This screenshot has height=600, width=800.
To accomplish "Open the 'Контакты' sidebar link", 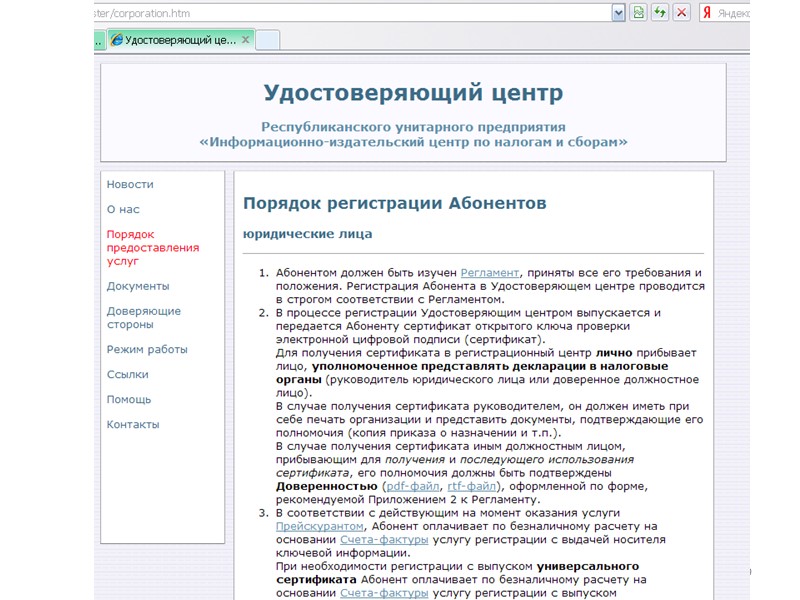I will tap(133, 424).
